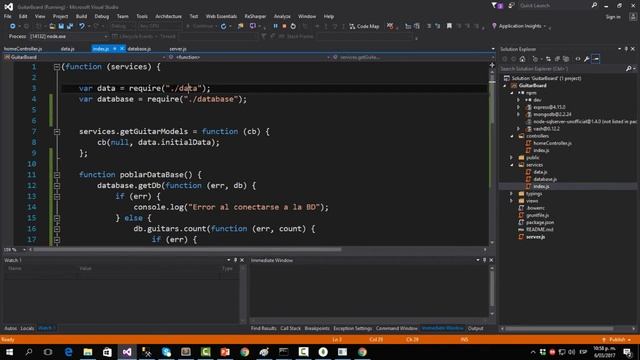This screenshot has width=640, height=360.
Task: Click the Solution Explorer search magnifier
Action: pyautogui.click(x=629, y=69)
